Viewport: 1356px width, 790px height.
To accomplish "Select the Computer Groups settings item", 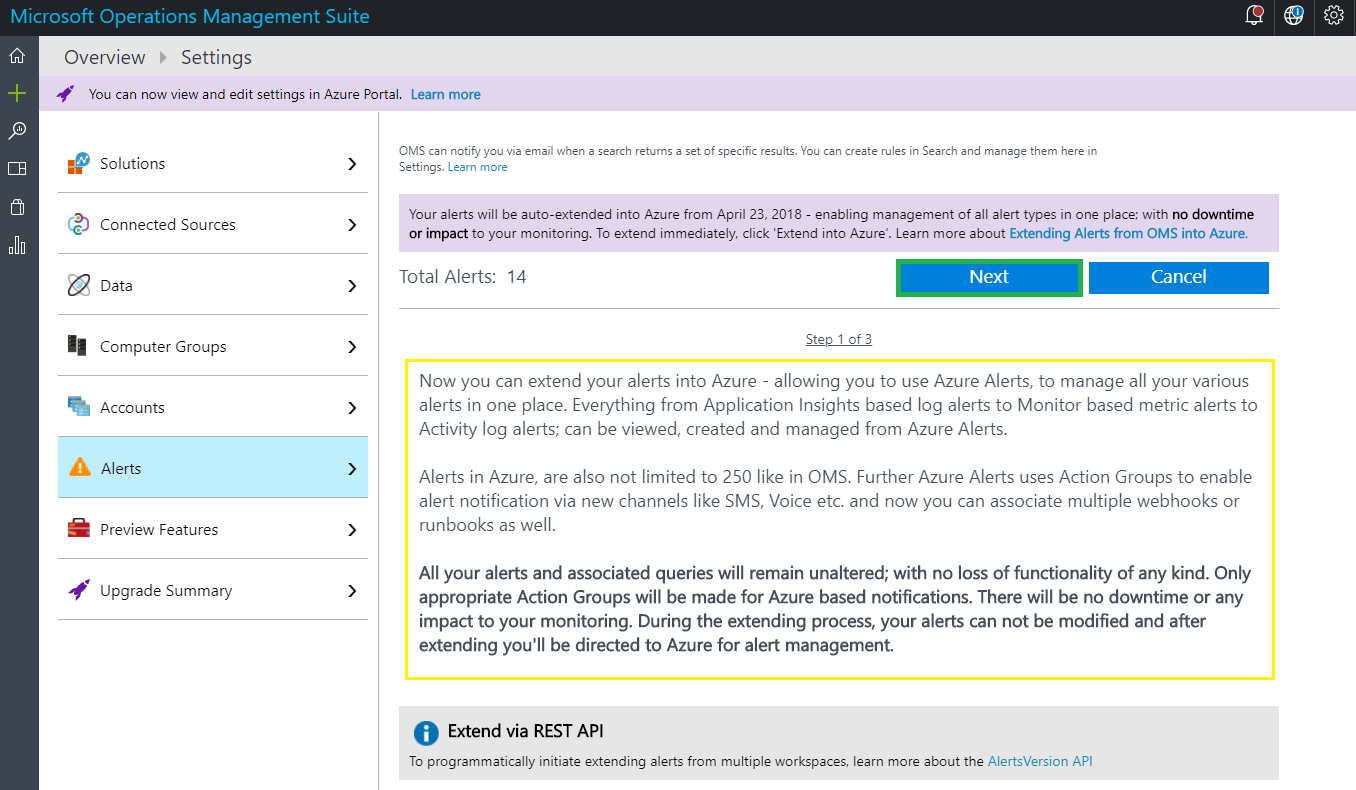I will click(x=213, y=346).
